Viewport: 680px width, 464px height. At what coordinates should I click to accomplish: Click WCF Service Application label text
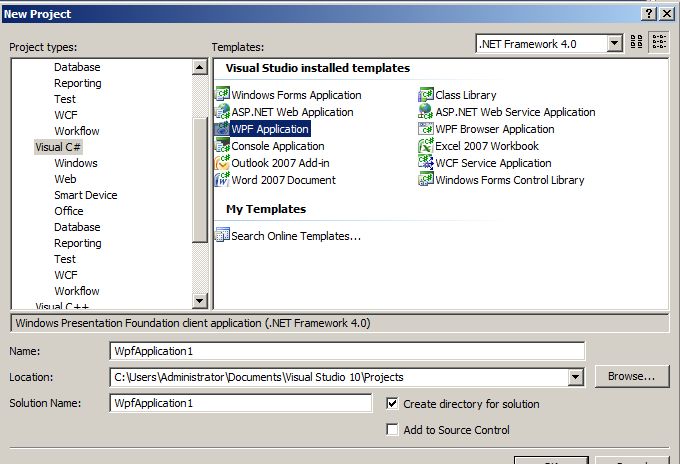[494, 163]
